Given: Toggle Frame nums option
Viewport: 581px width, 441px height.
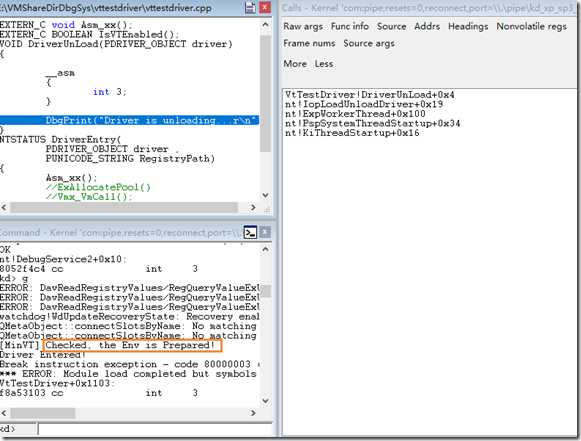Looking at the screenshot, I should click(x=309, y=43).
